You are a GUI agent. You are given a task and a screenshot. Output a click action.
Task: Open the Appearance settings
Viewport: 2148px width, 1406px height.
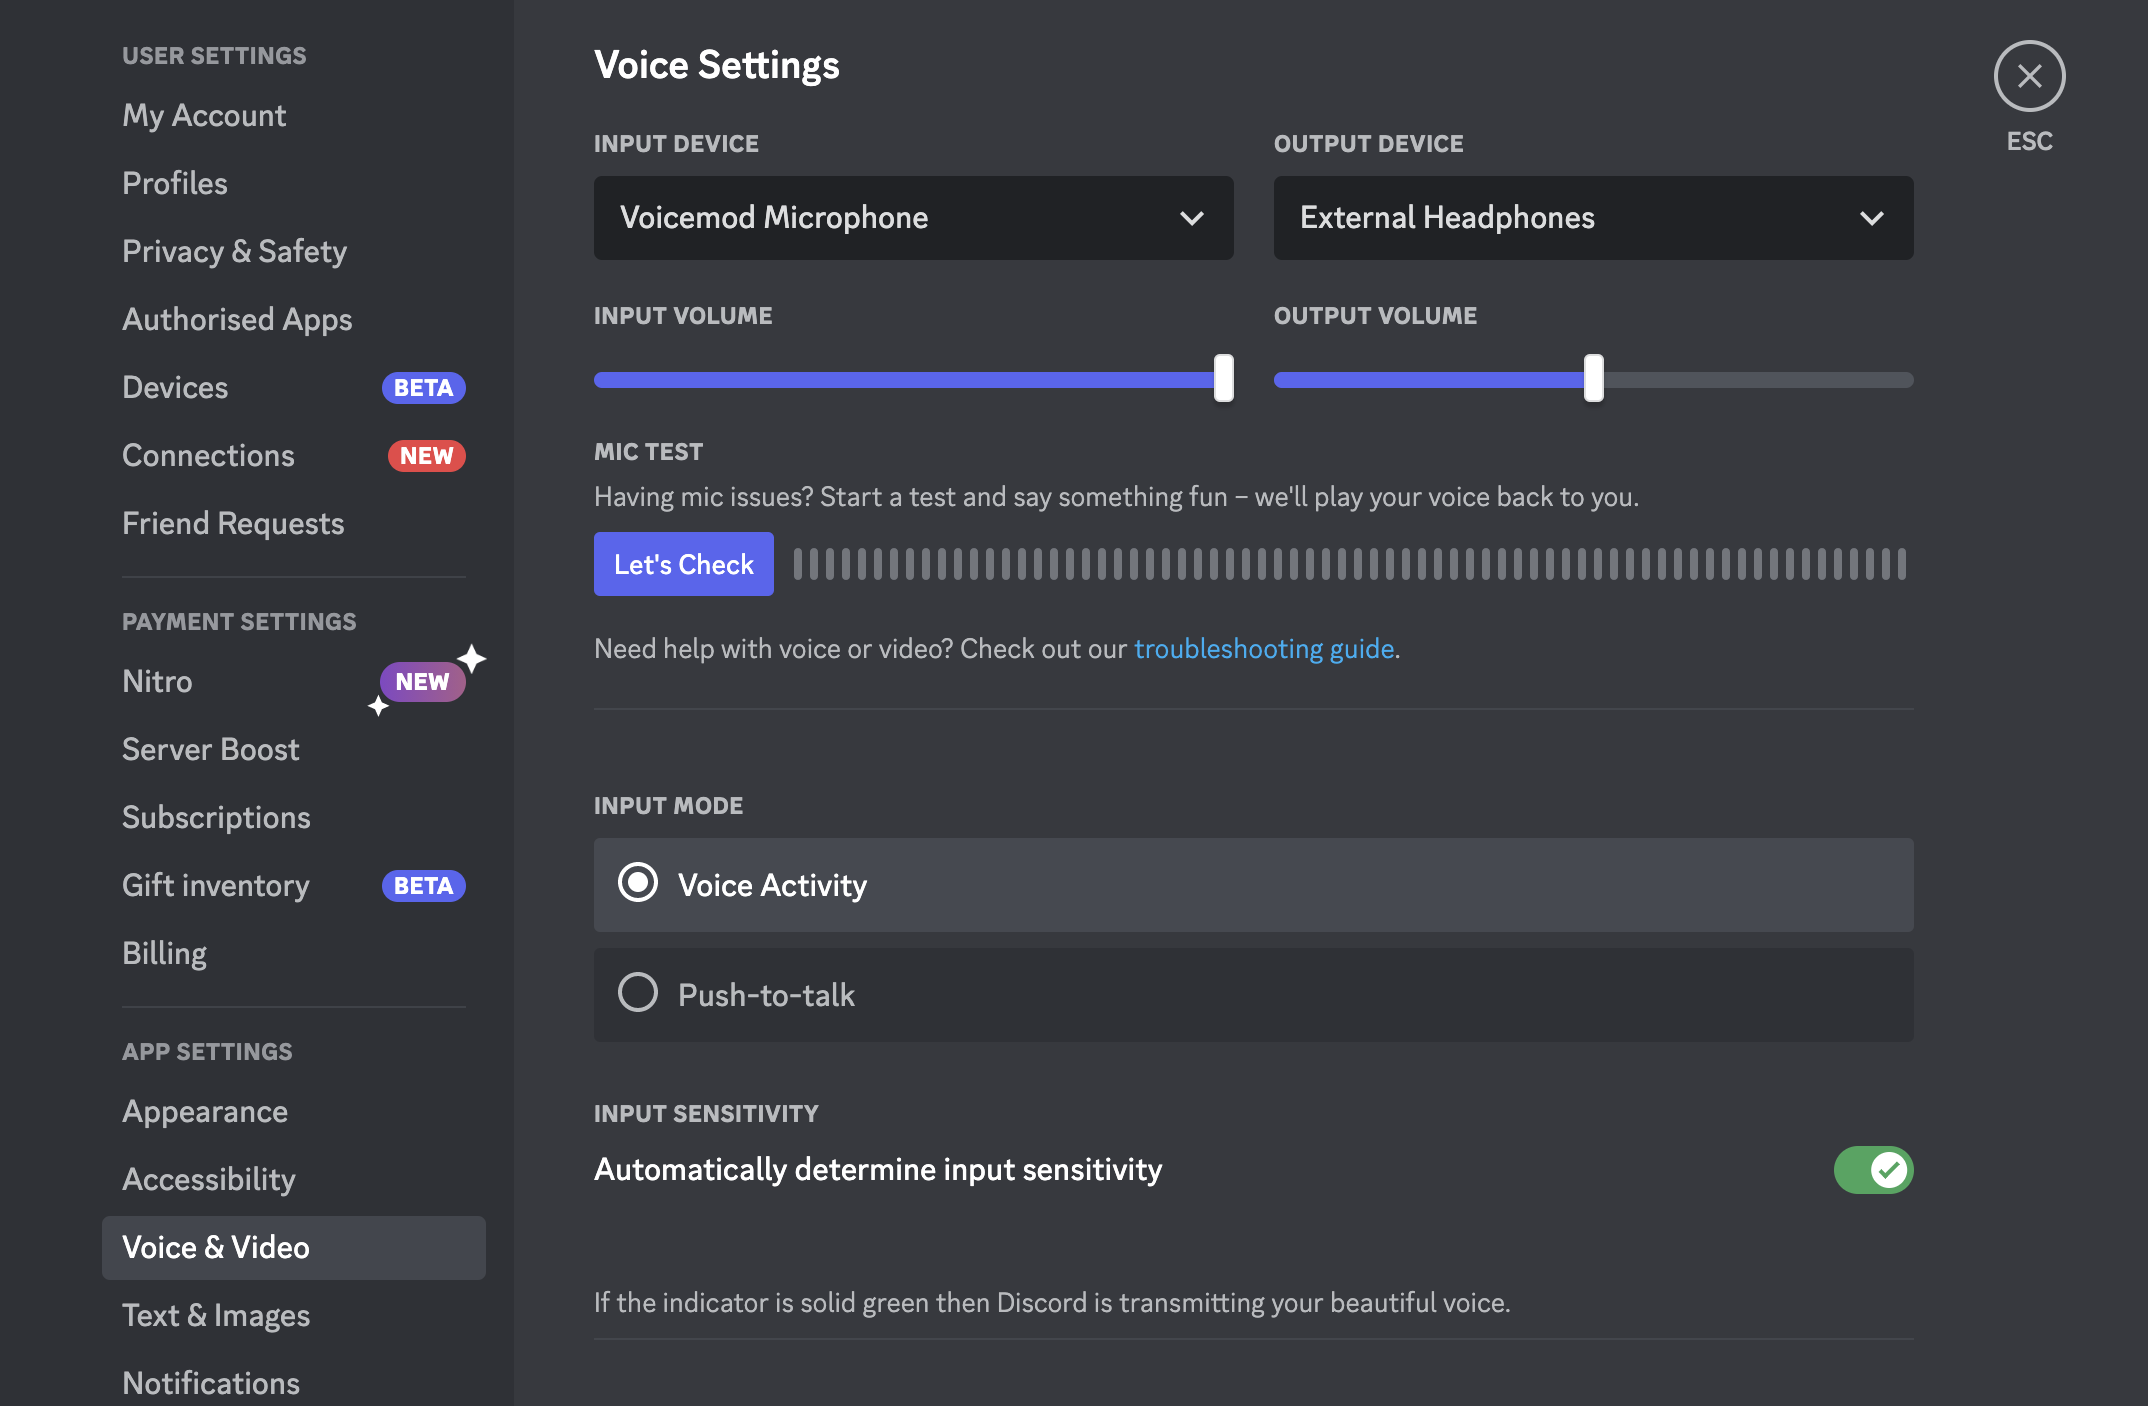click(205, 1111)
